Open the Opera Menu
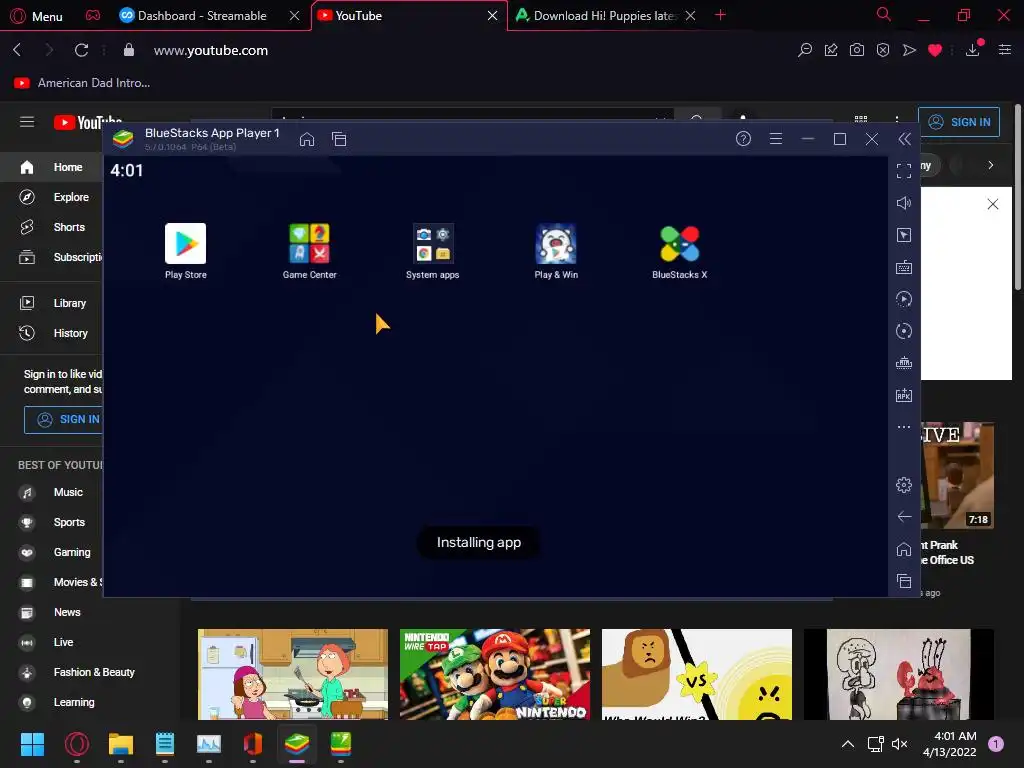 [x=37, y=16]
